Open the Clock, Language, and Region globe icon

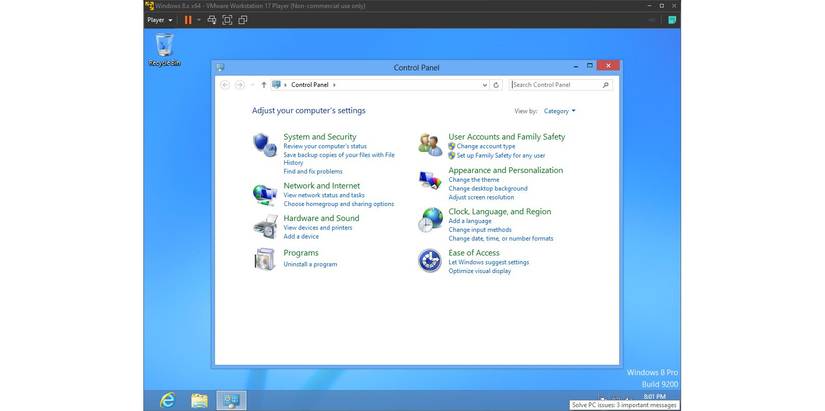430,219
